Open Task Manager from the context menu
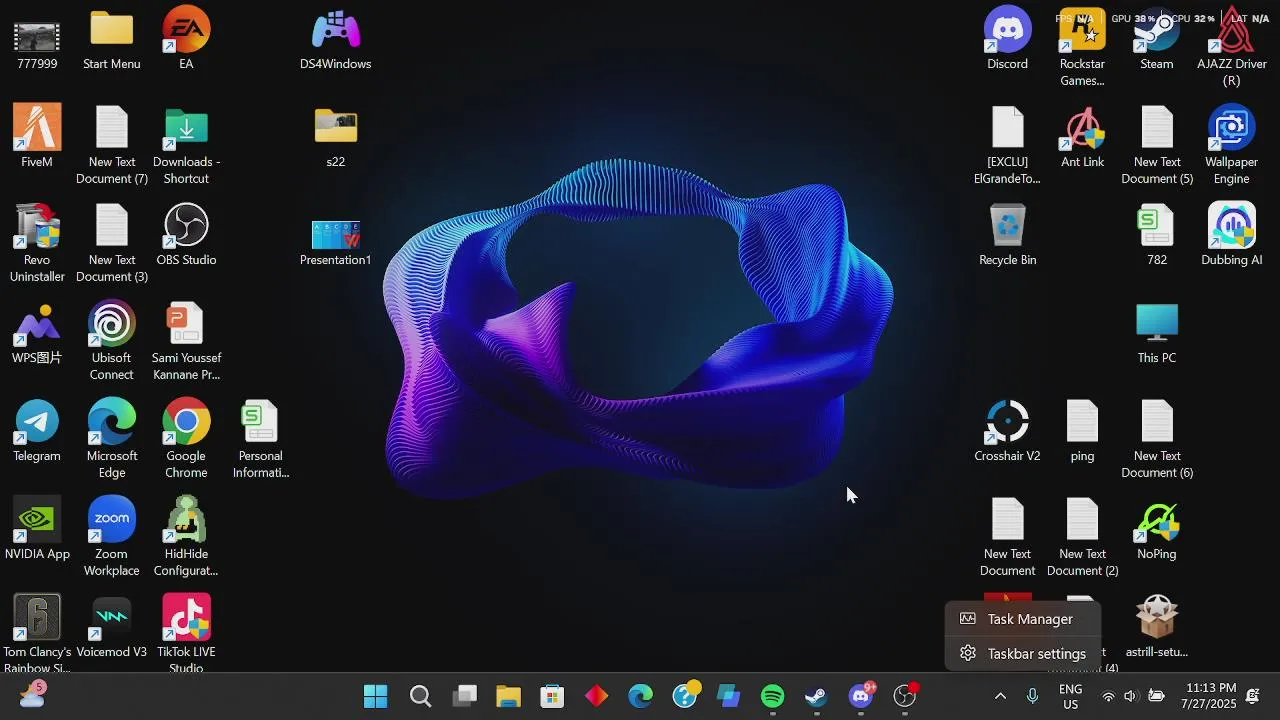The image size is (1280, 720). coord(1022,619)
